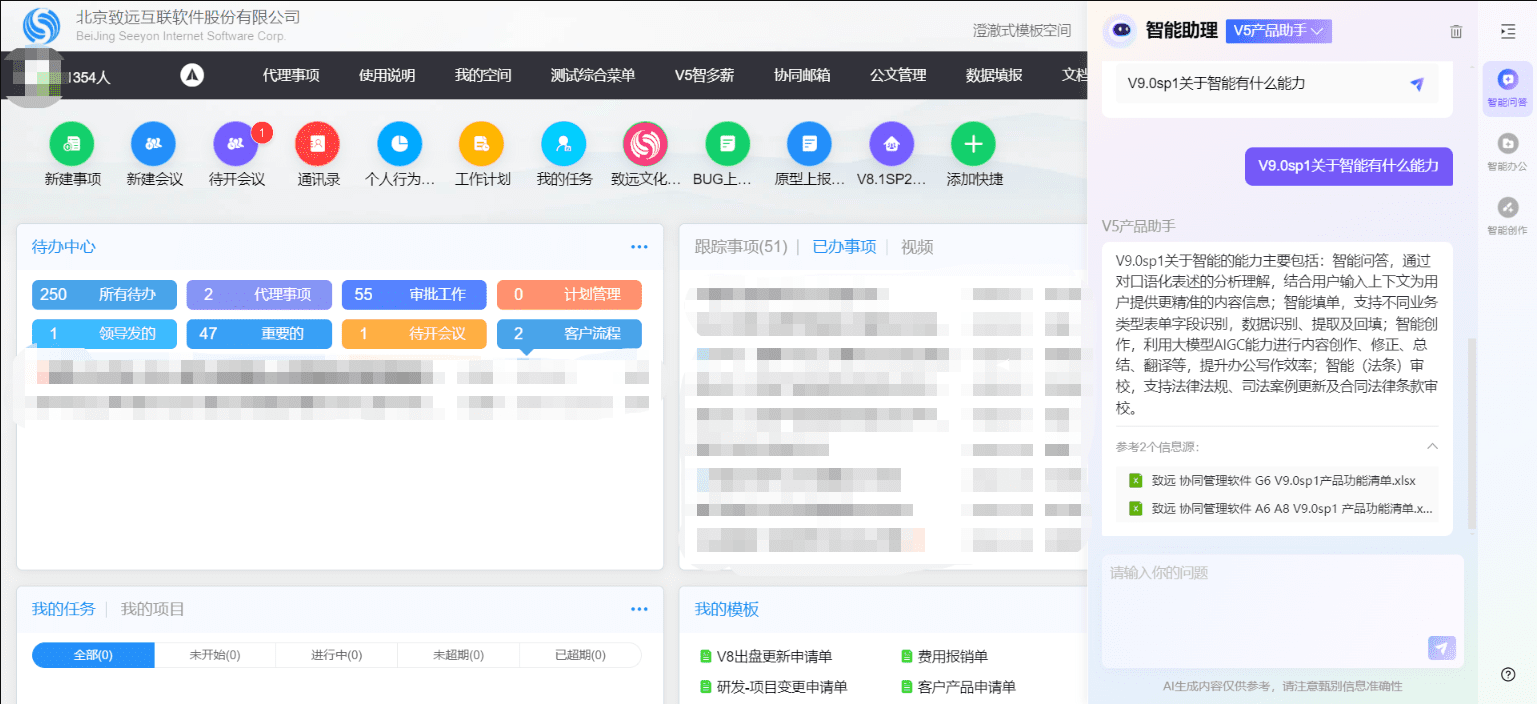Open 测试综合菜单 in the navigation bar
The width and height of the screenshot is (1537, 704).
click(593, 75)
